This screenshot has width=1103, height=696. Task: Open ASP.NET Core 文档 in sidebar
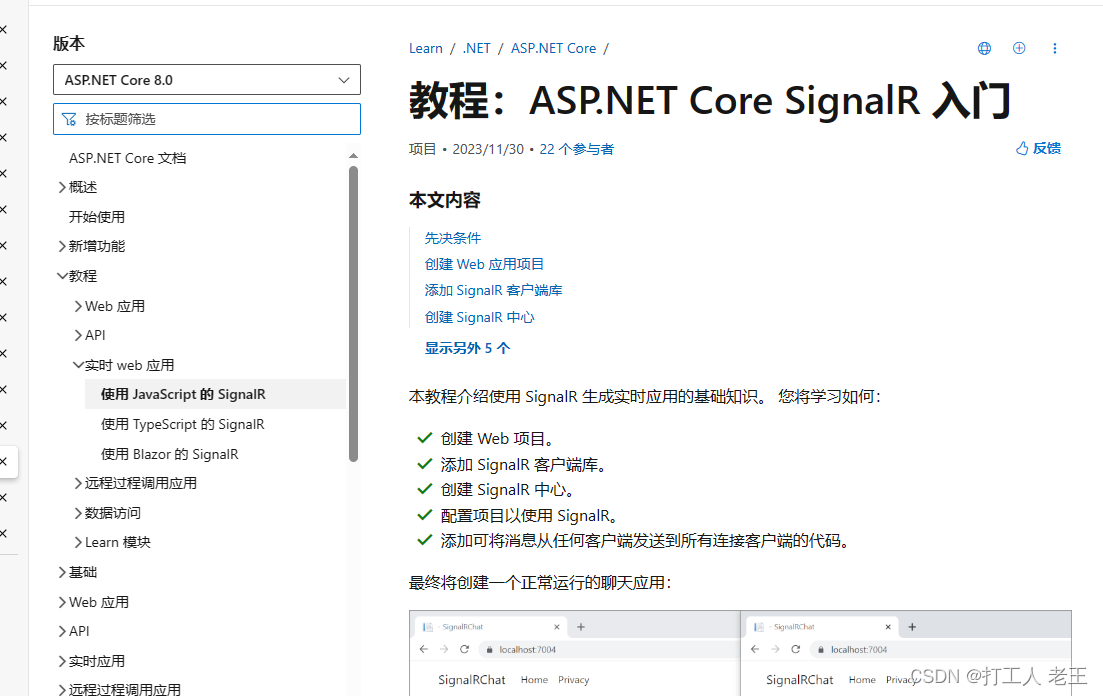(127, 158)
